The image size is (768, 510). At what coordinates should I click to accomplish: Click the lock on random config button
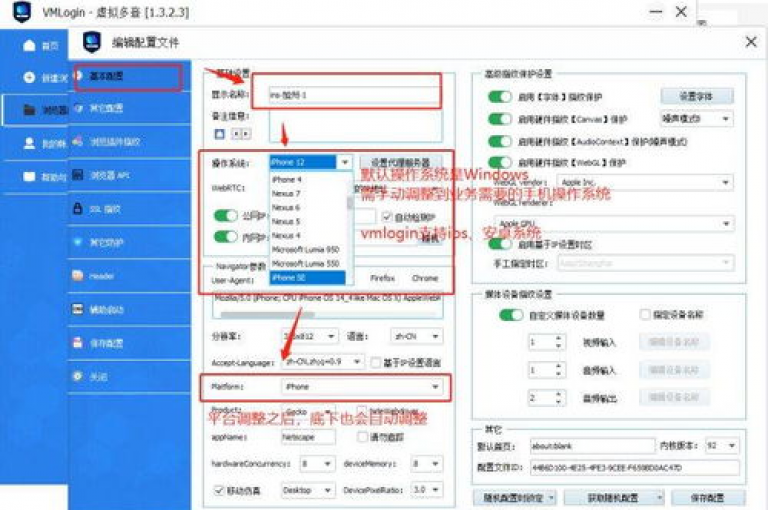[514, 498]
